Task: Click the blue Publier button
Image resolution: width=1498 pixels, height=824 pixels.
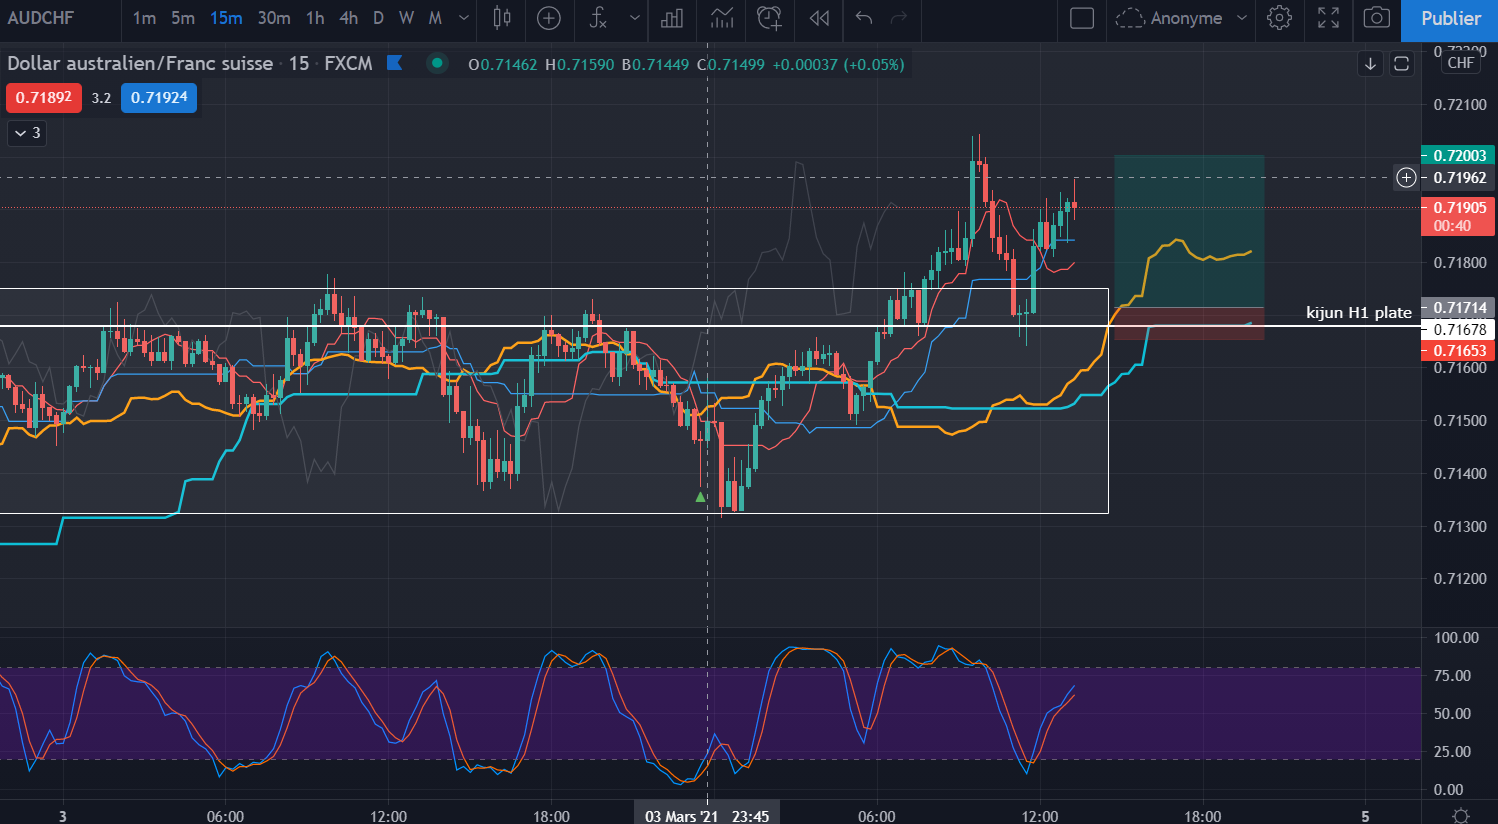Action: coord(1450,19)
